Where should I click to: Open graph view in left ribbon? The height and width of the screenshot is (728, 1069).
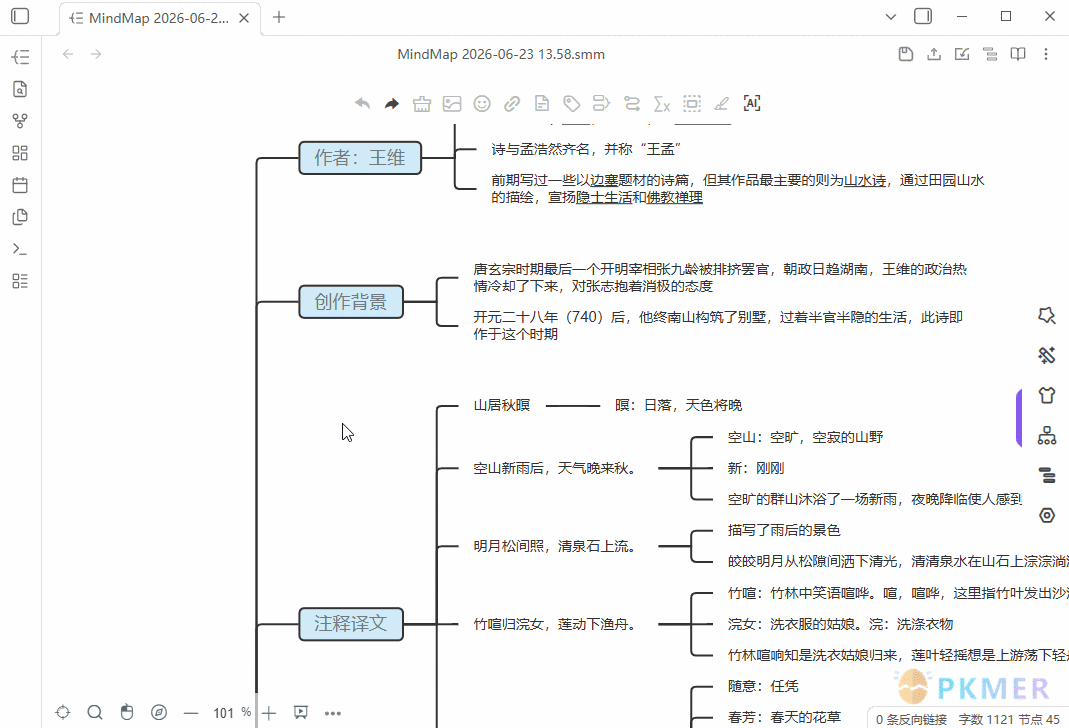pyautogui.click(x=20, y=121)
